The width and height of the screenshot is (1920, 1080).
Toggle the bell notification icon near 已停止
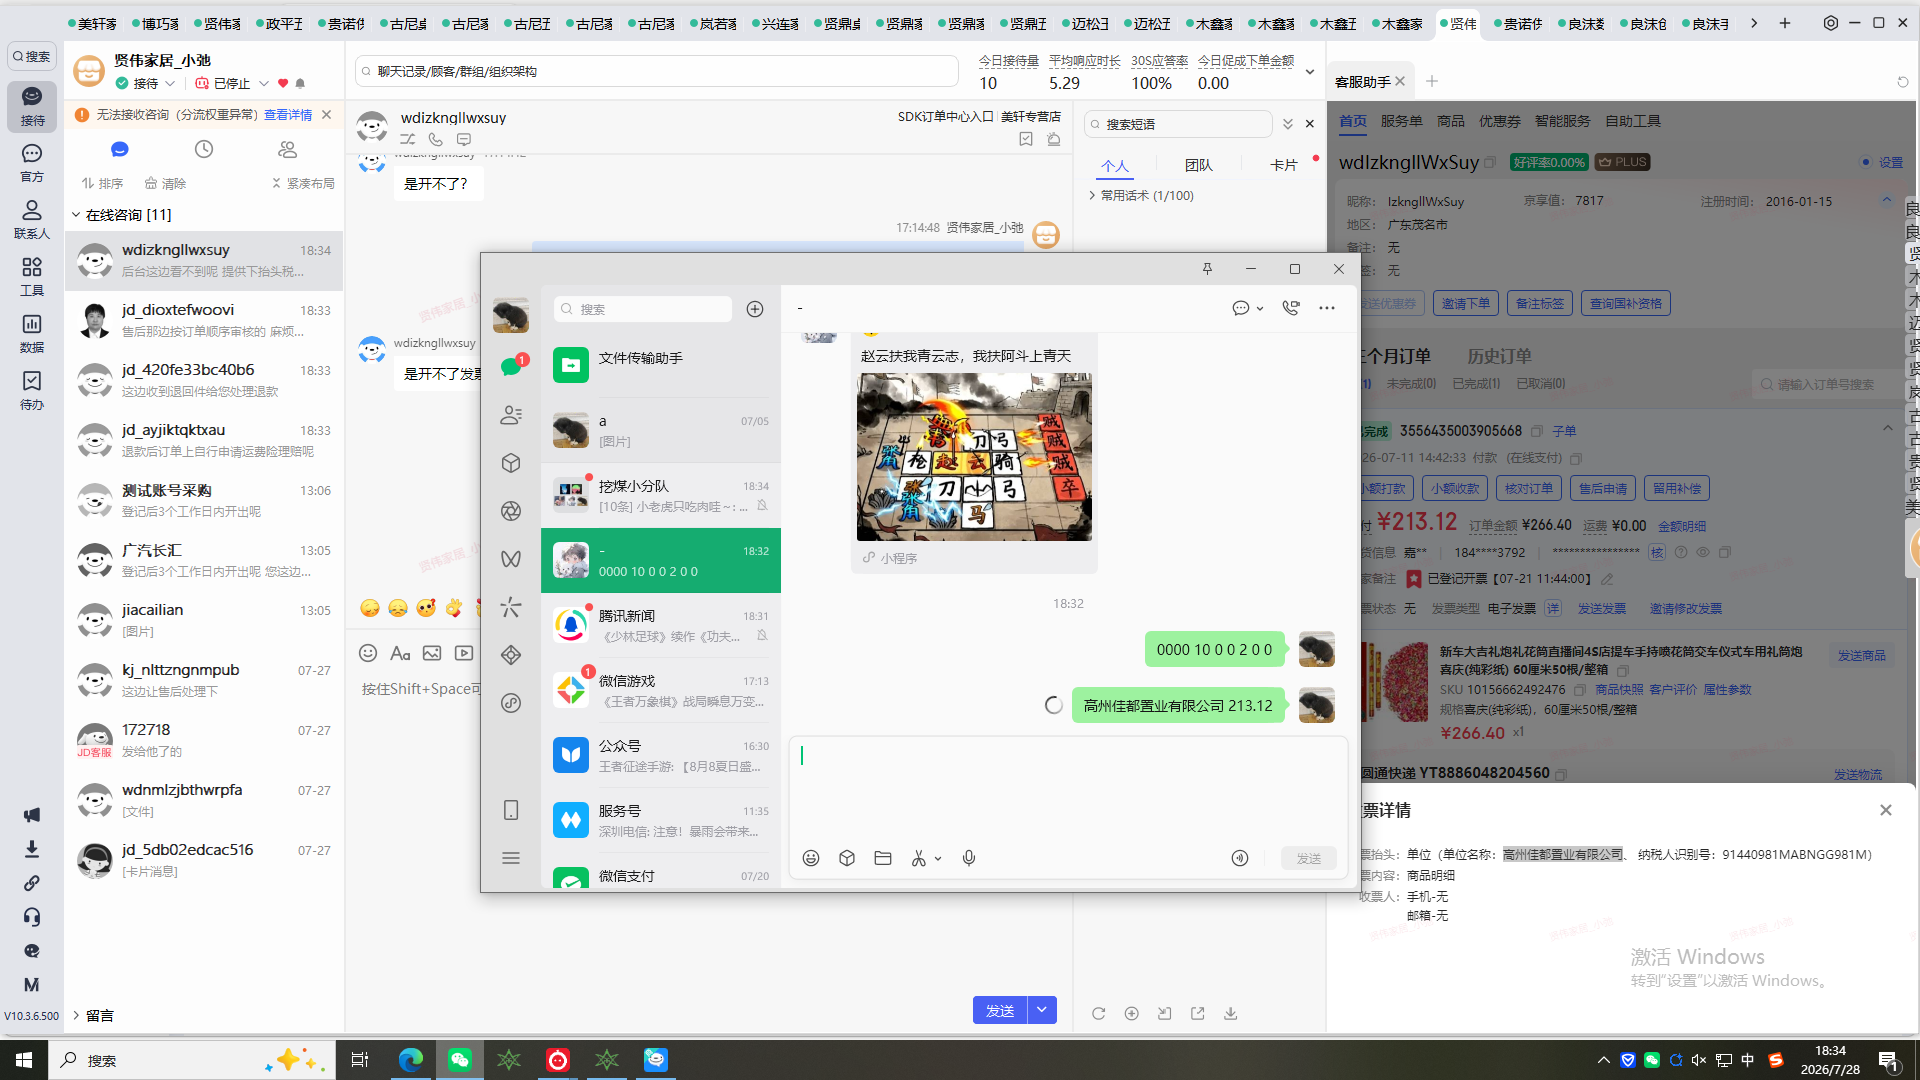(x=300, y=83)
